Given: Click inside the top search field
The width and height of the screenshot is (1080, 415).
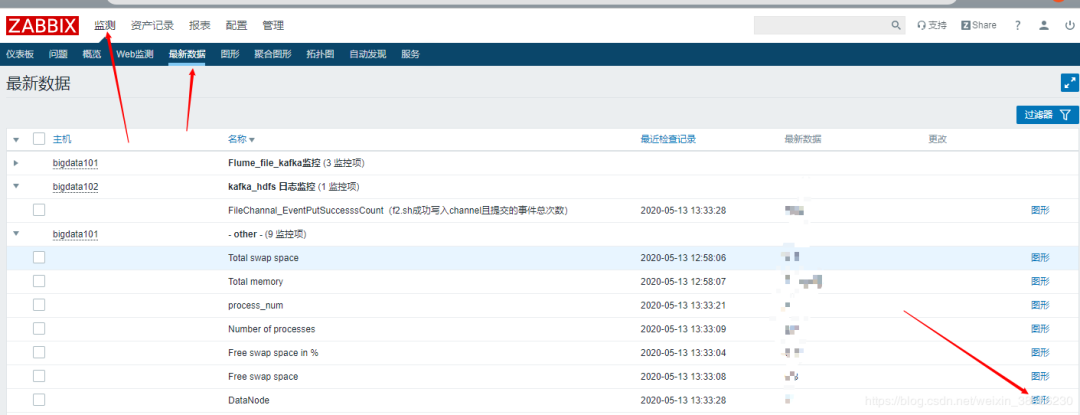Looking at the screenshot, I should tap(822, 25).
